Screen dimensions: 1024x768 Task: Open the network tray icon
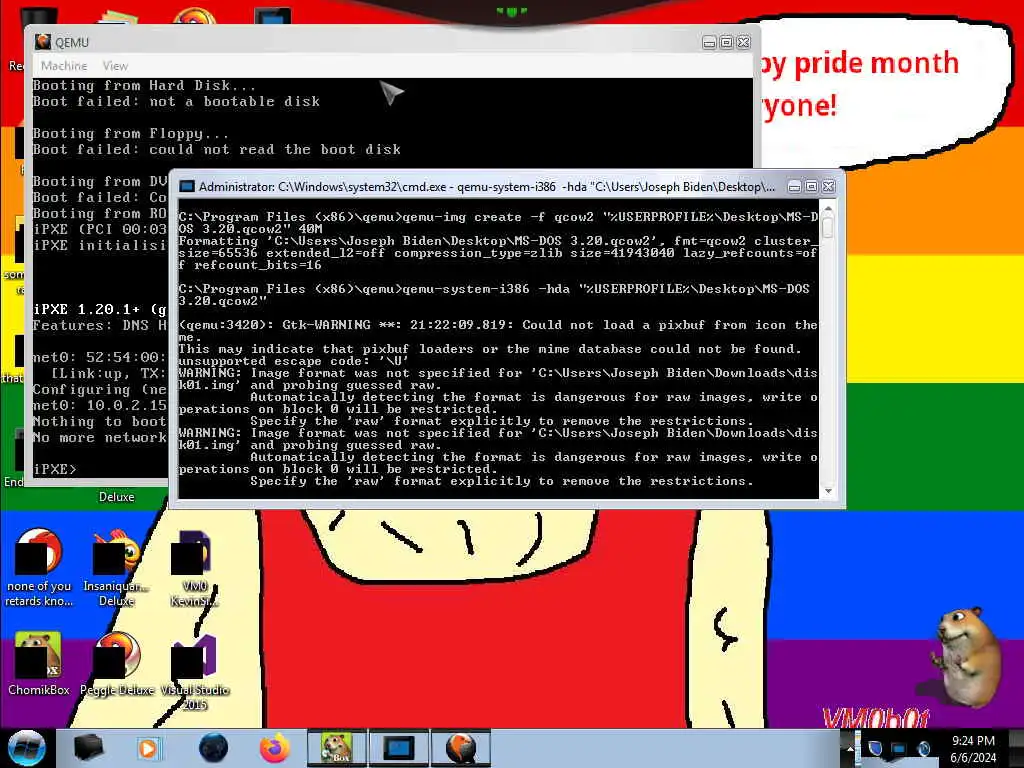coord(899,748)
